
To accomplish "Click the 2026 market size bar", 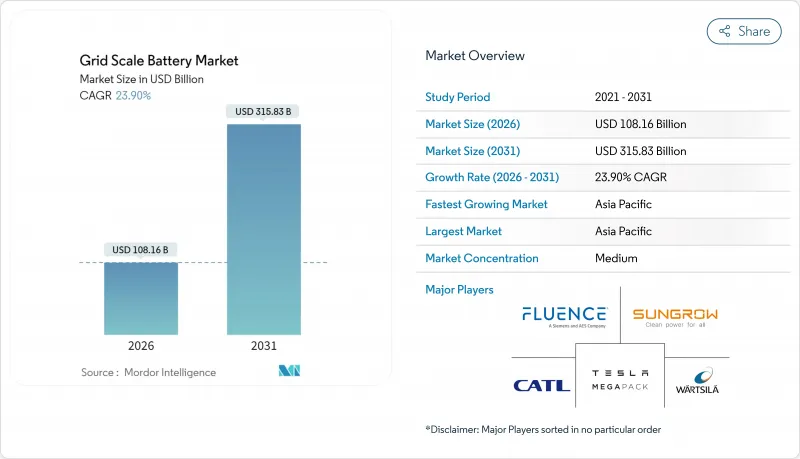I will [x=141, y=298].
